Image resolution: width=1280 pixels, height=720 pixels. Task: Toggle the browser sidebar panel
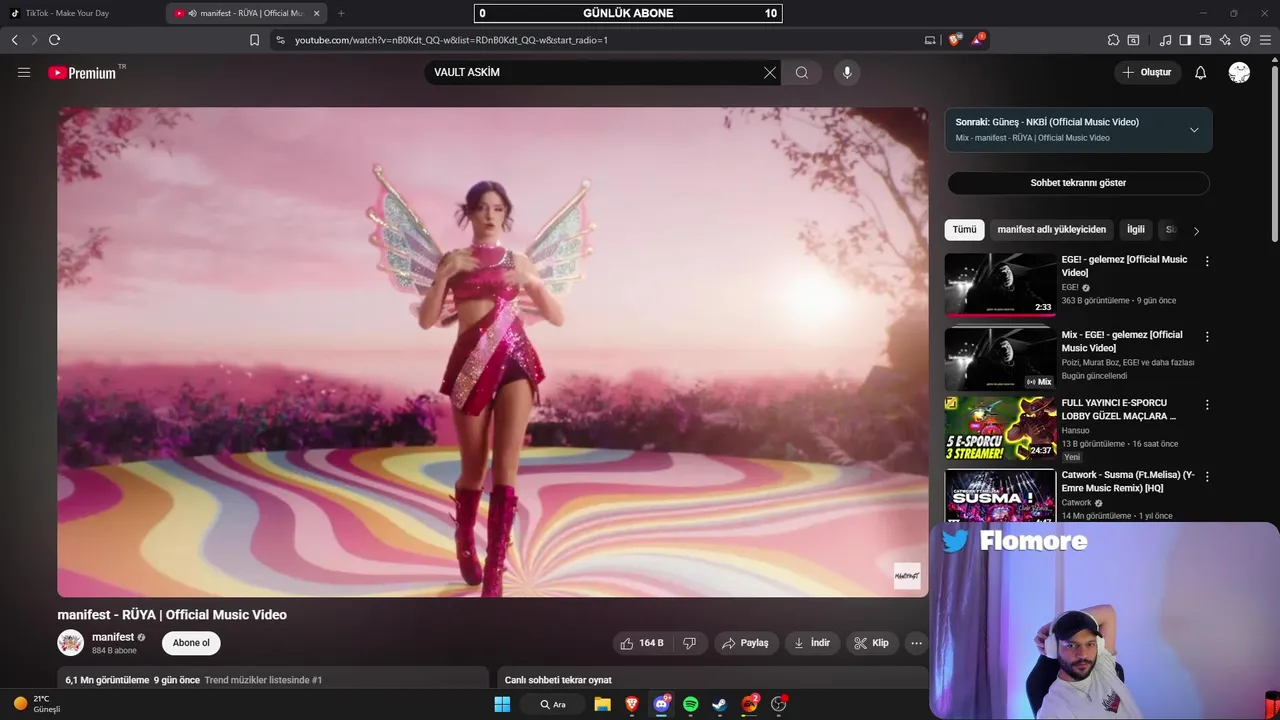click(x=1185, y=40)
